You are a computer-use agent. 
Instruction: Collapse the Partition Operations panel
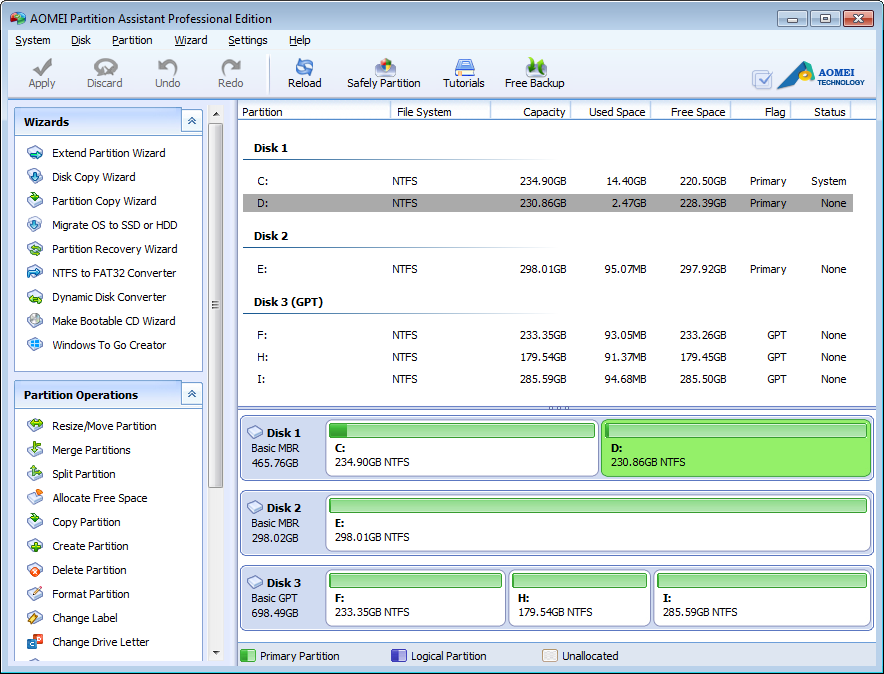[191, 394]
